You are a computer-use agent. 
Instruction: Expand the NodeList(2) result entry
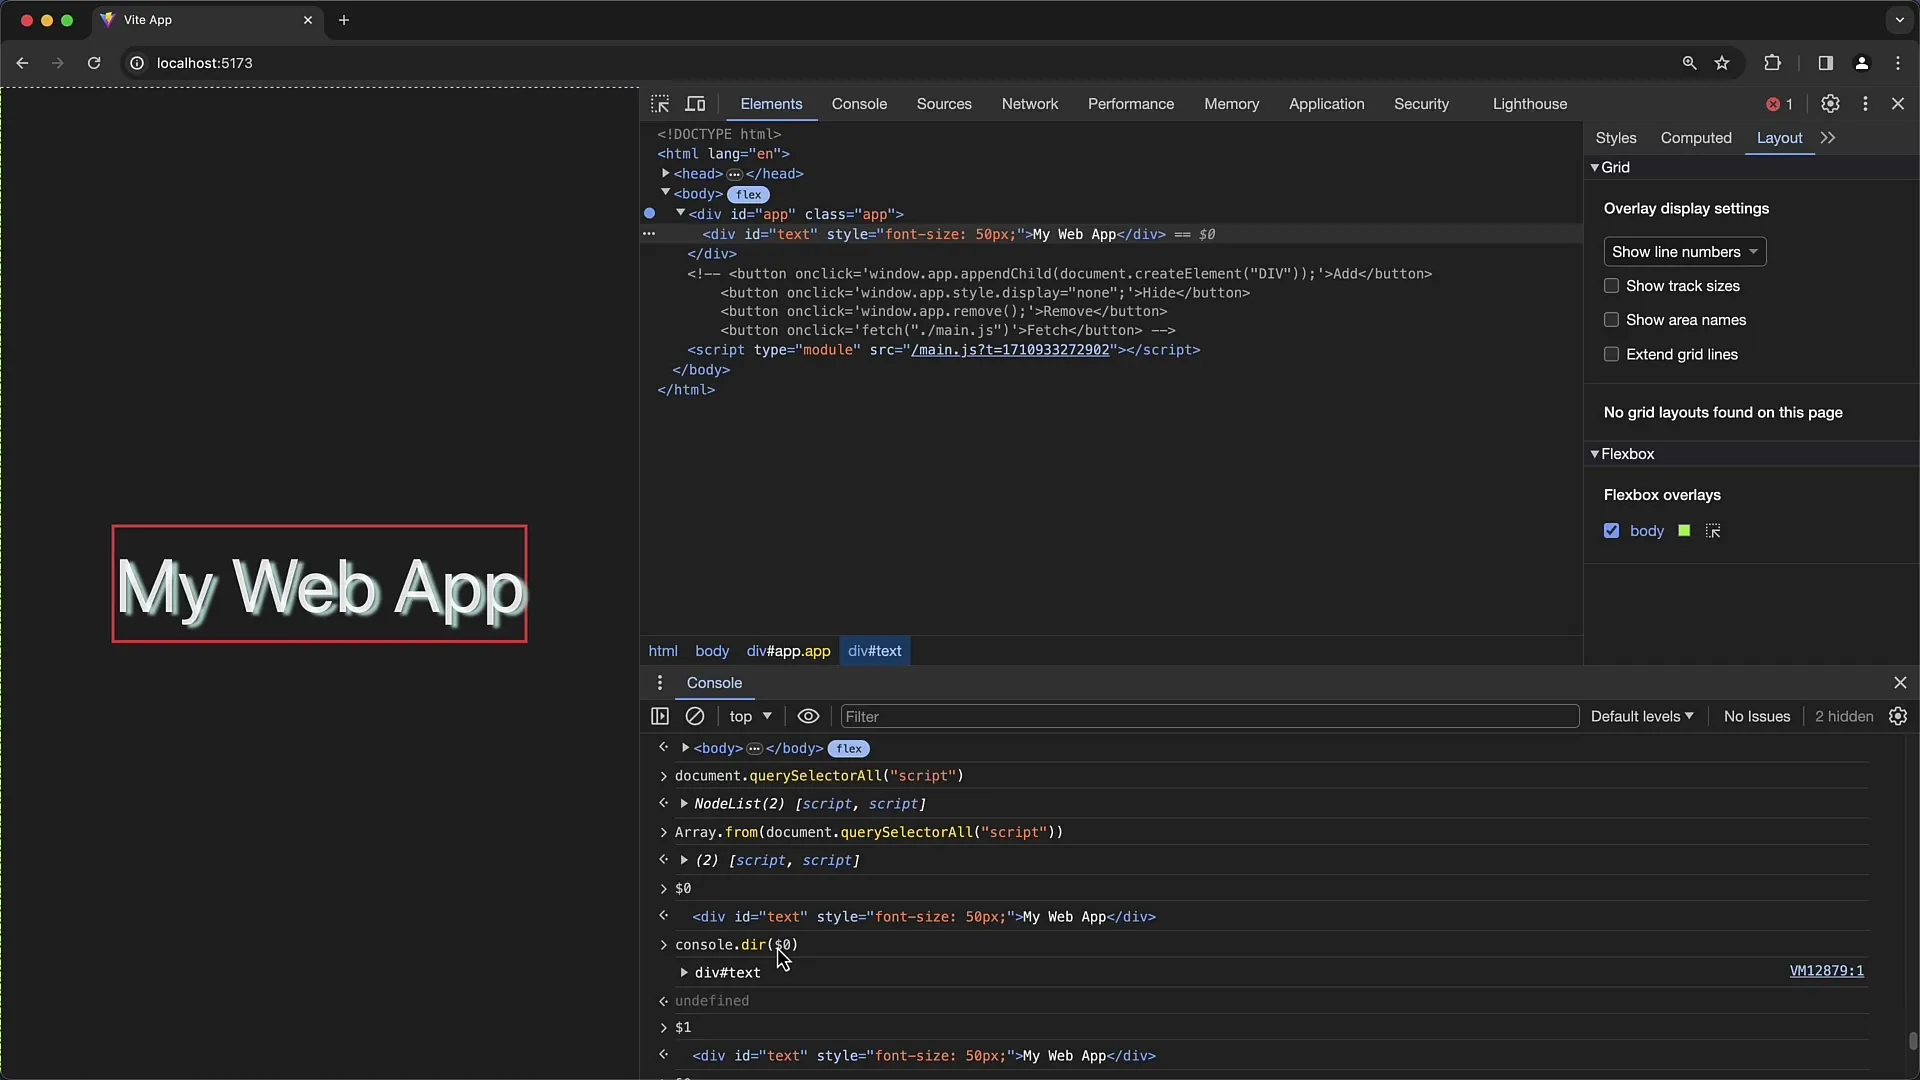[x=686, y=803]
